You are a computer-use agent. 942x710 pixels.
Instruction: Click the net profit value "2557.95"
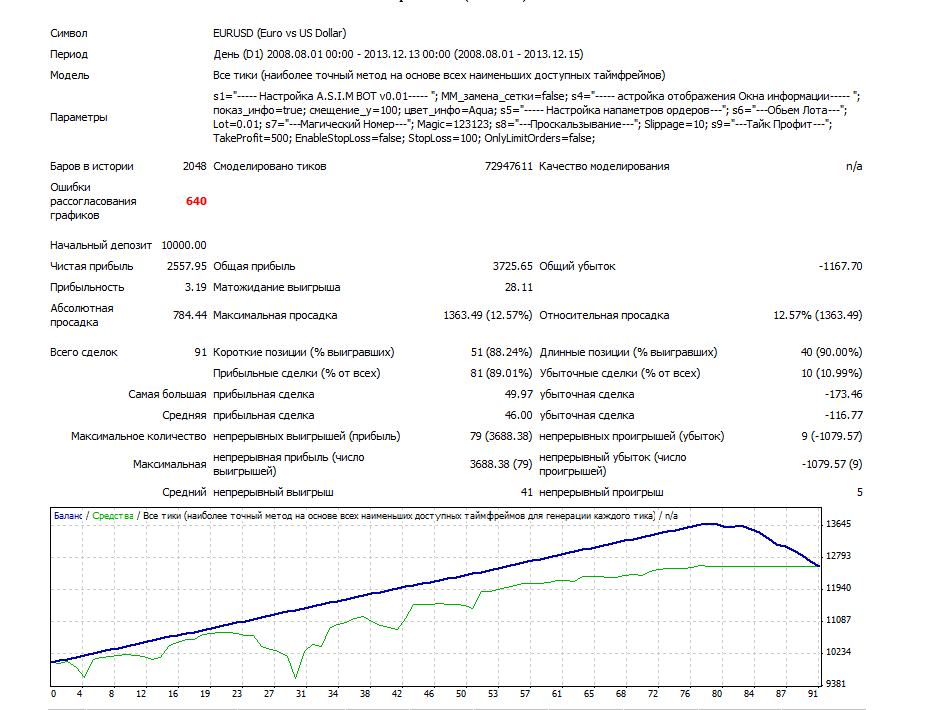pos(187,266)
